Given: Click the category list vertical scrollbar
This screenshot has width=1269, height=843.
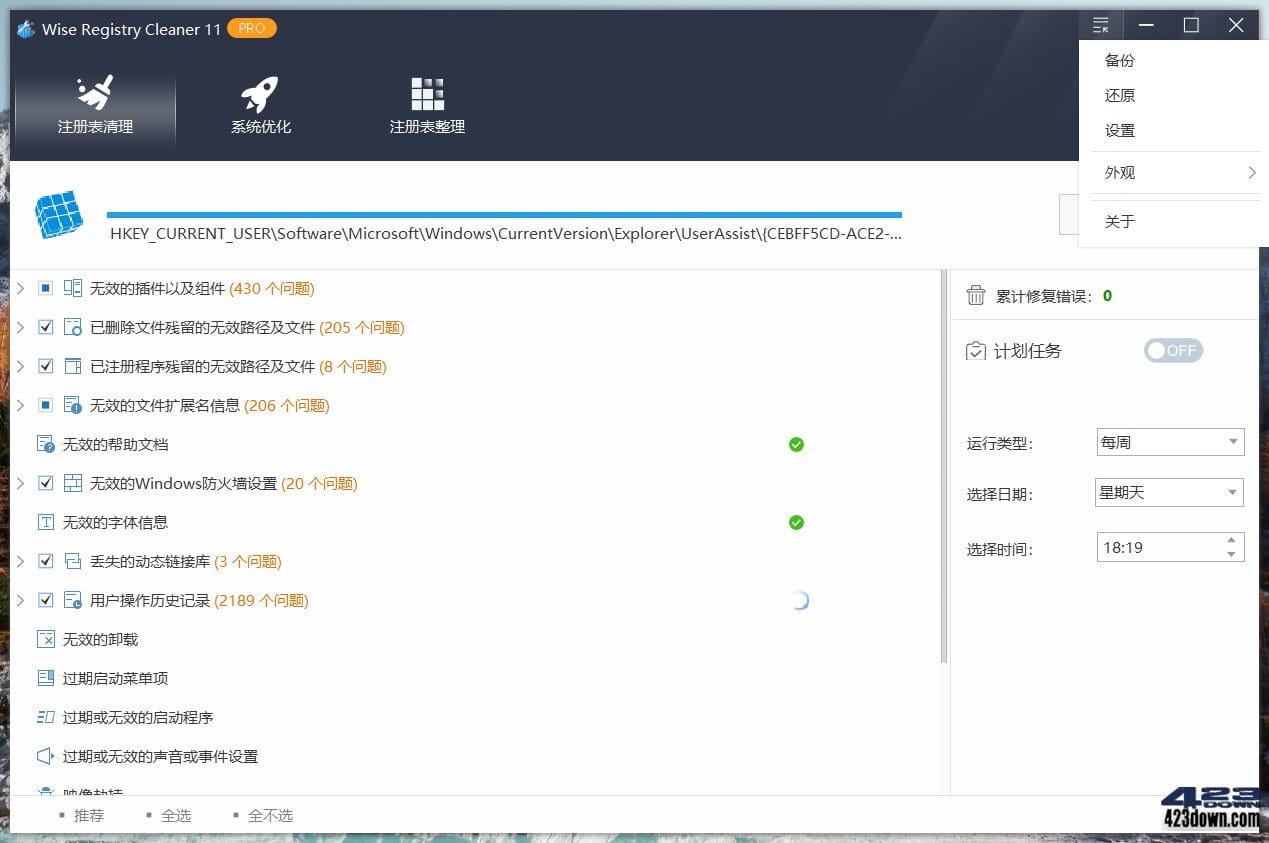Looking at the screenshot, I should click(x=944, y=467).
